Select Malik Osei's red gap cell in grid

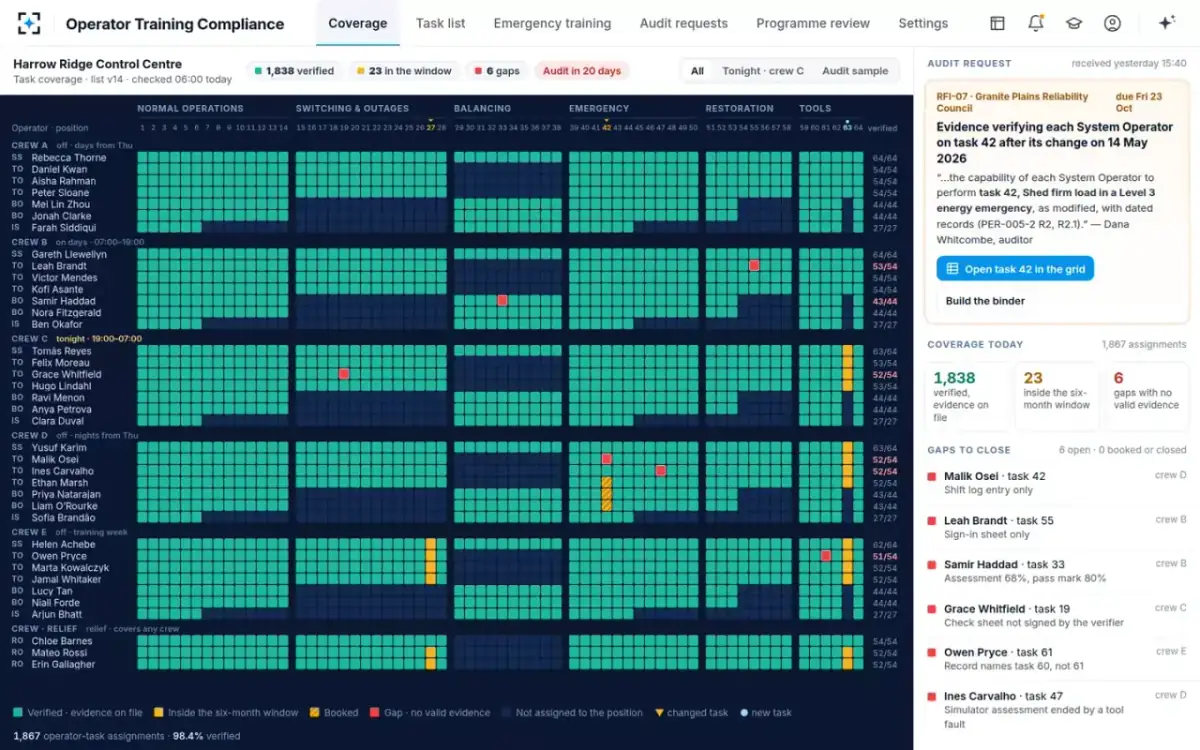click(606, 459)
